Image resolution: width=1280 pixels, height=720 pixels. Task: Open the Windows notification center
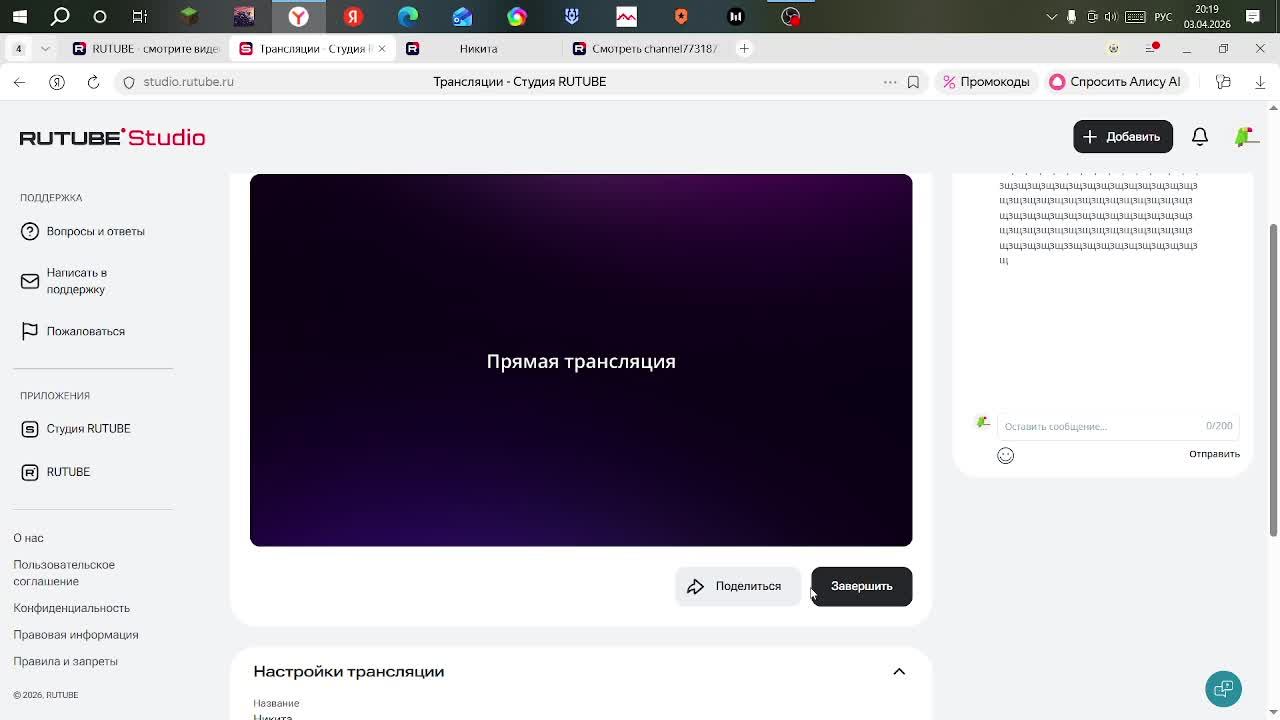coord(1253,17)
